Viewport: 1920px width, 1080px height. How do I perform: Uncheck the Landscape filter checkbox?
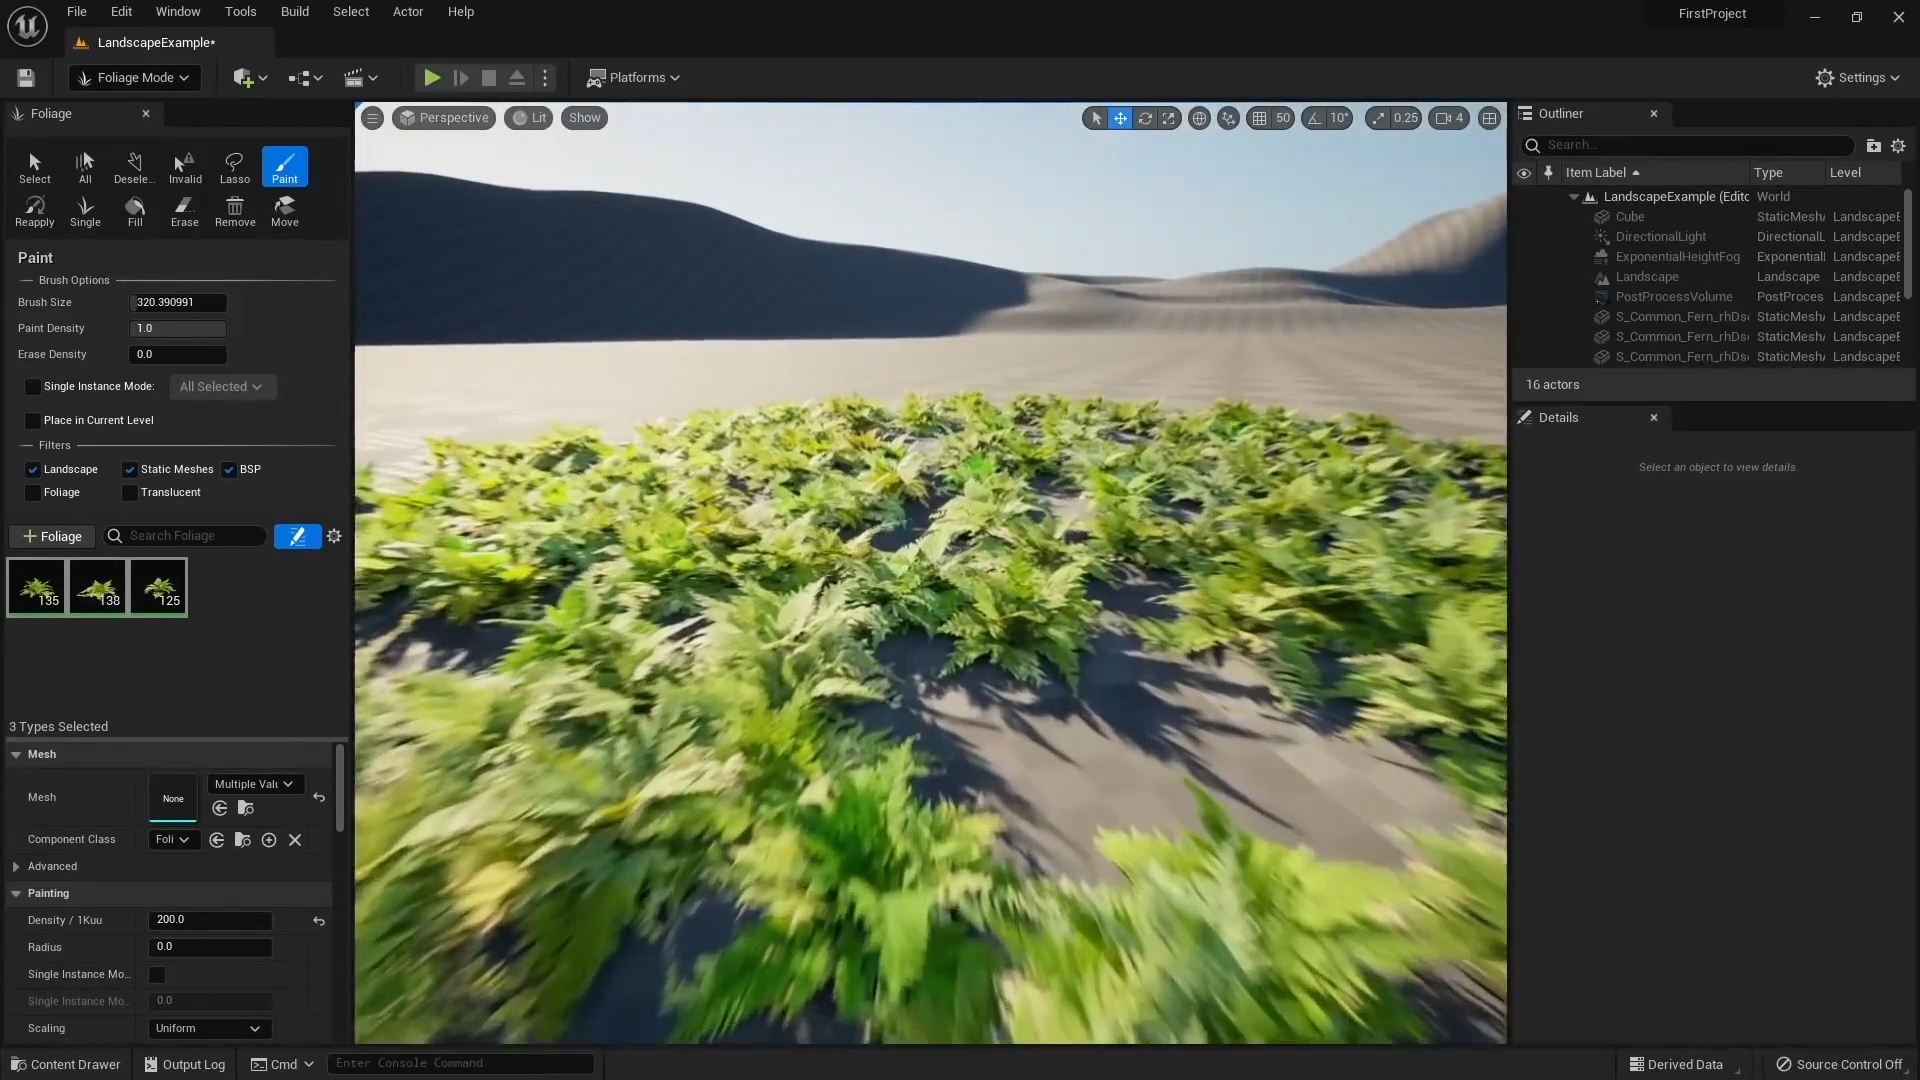[x=33, y=469]
